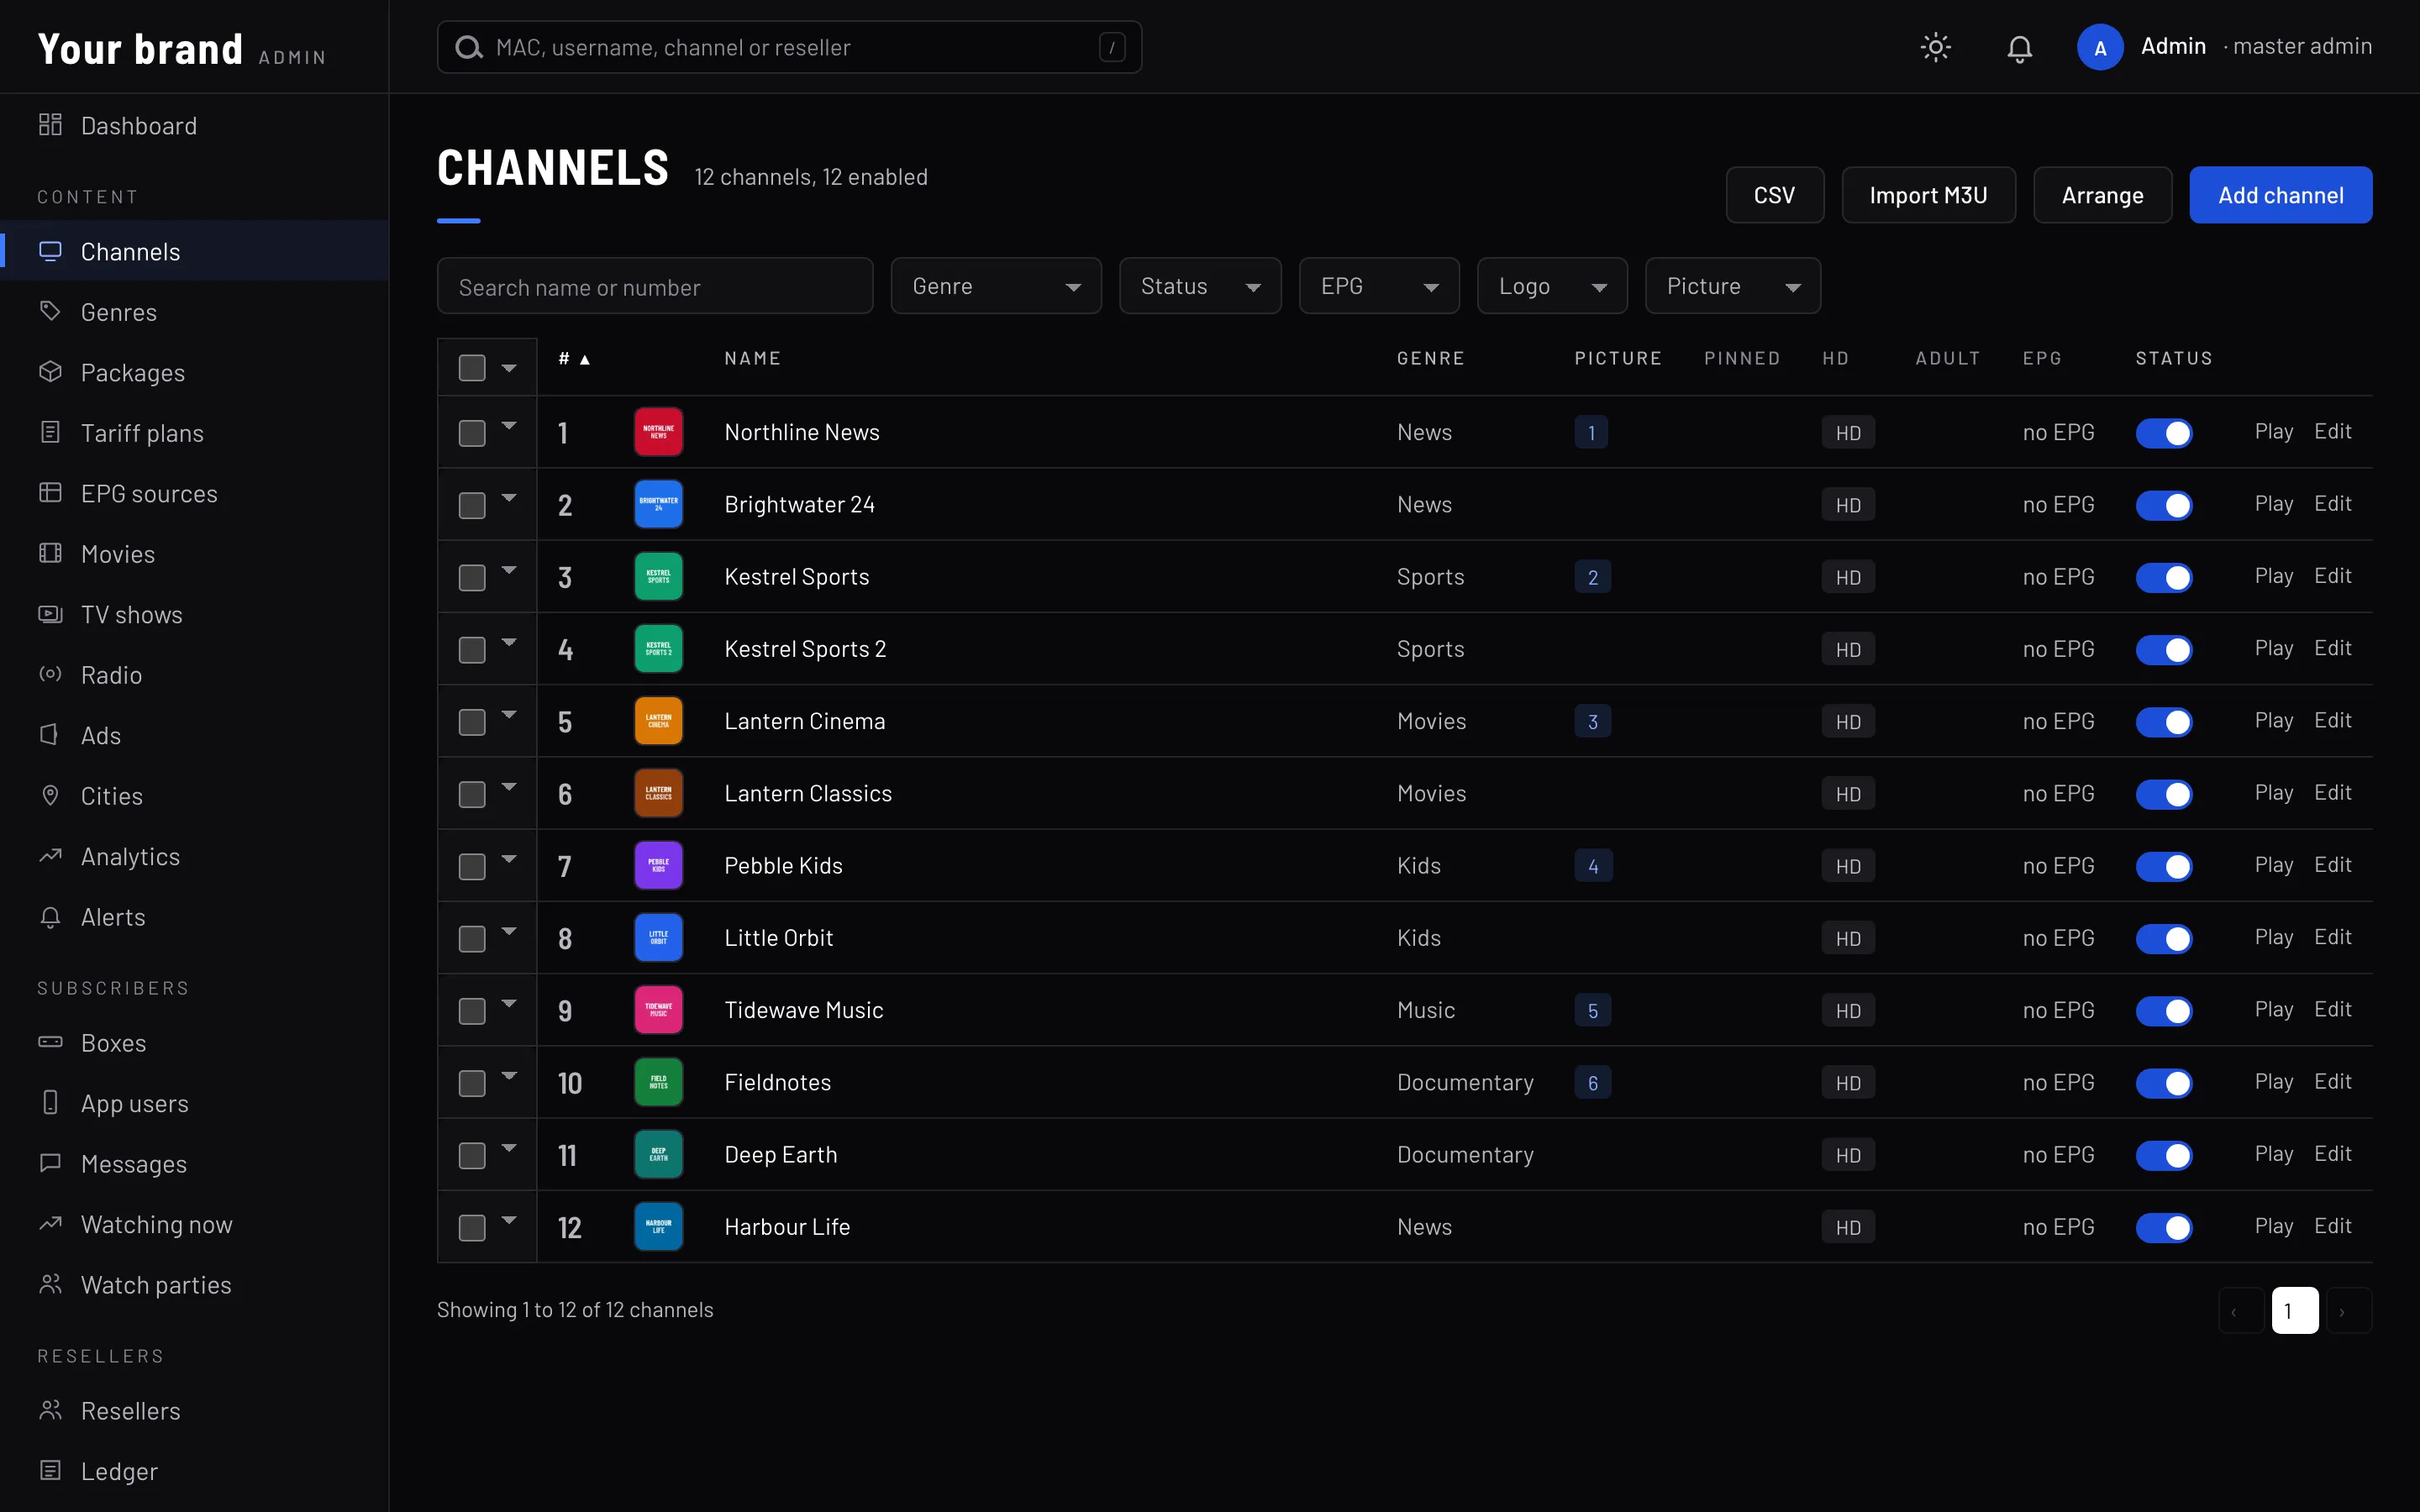2420x1512 pixels.
Task: Open Resellers in sidebar
Action: pos(195,1410)
